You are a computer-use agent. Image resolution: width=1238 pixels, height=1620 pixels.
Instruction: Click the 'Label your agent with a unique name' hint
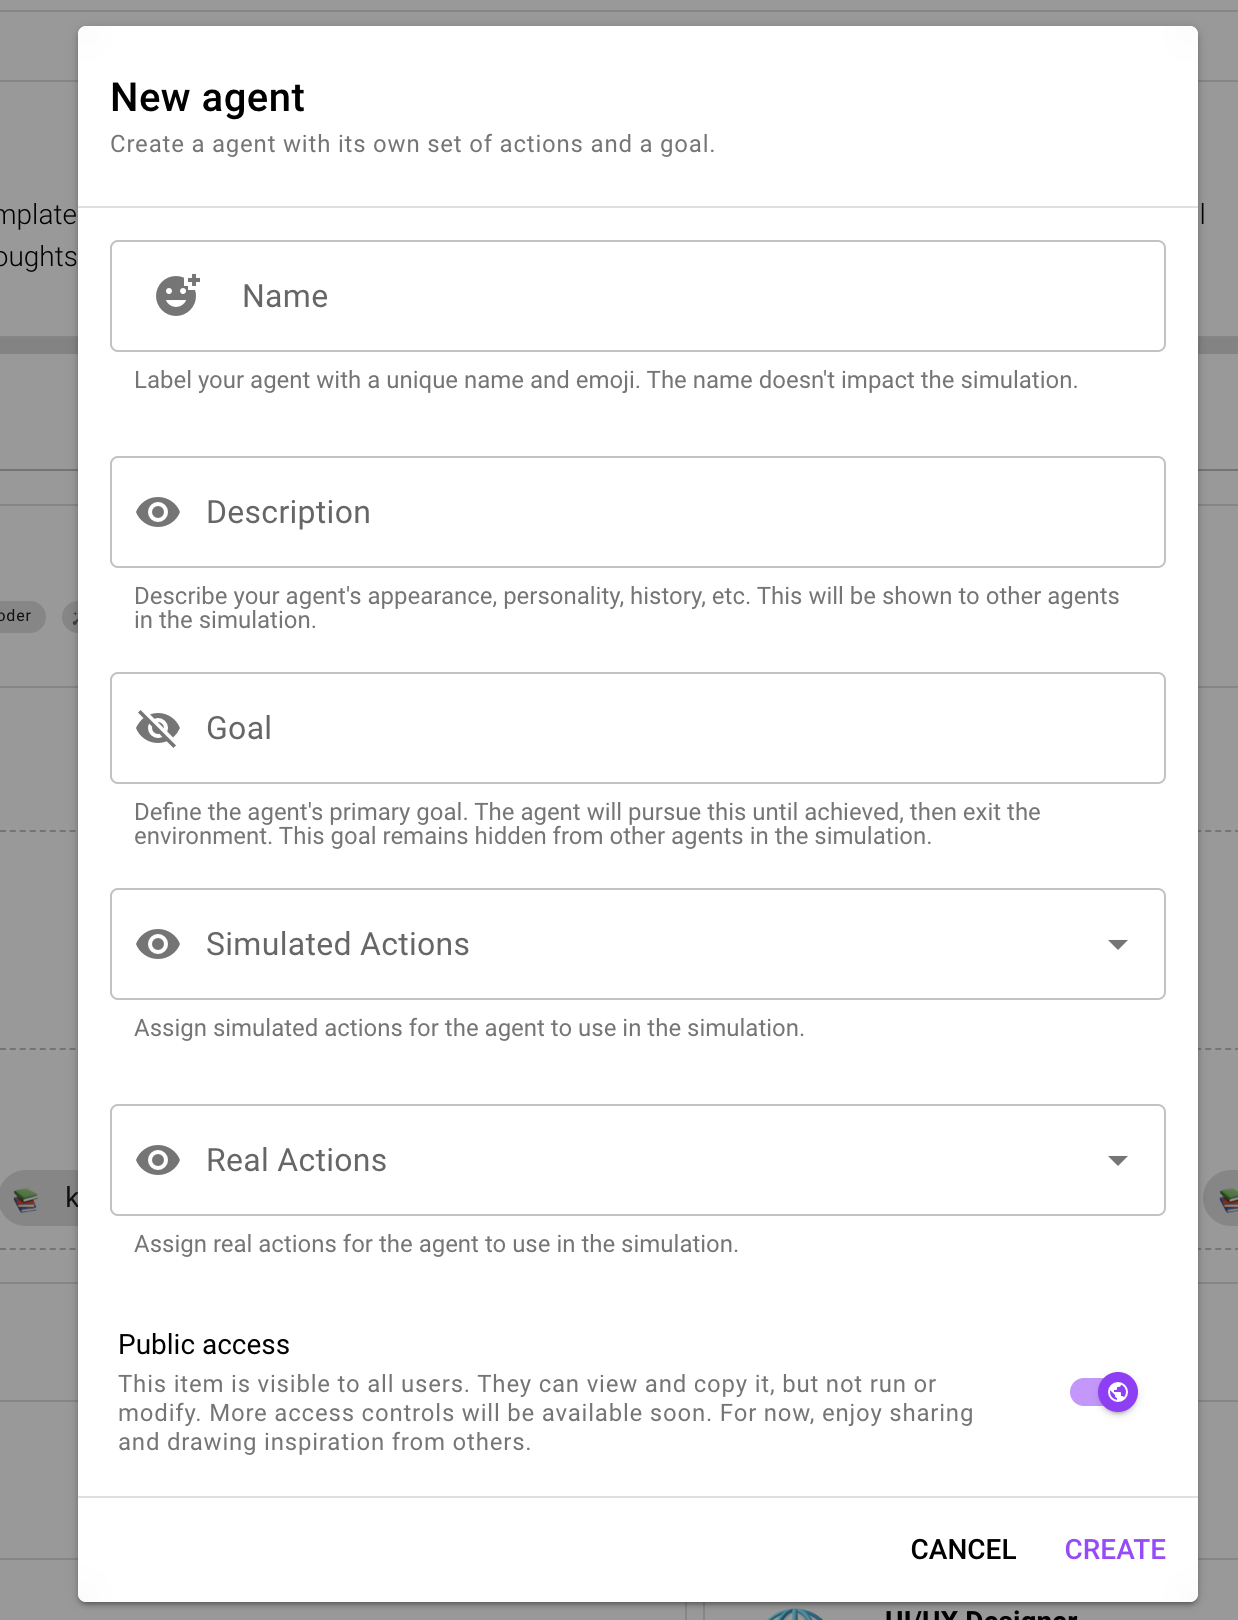[606, 380]
